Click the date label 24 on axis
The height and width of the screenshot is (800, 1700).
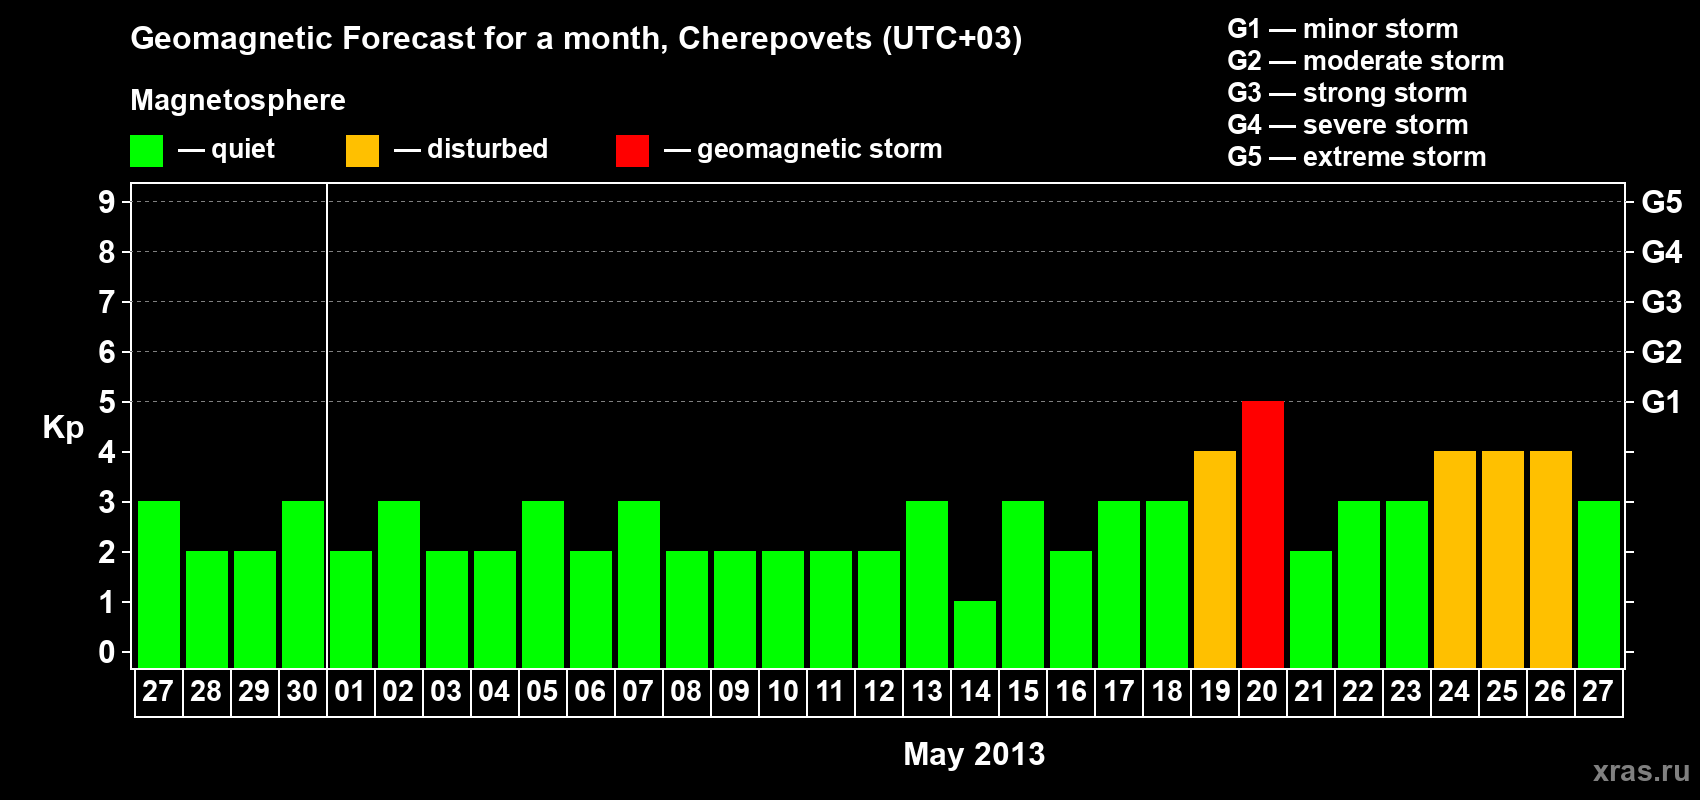[x=1454, y=692]
